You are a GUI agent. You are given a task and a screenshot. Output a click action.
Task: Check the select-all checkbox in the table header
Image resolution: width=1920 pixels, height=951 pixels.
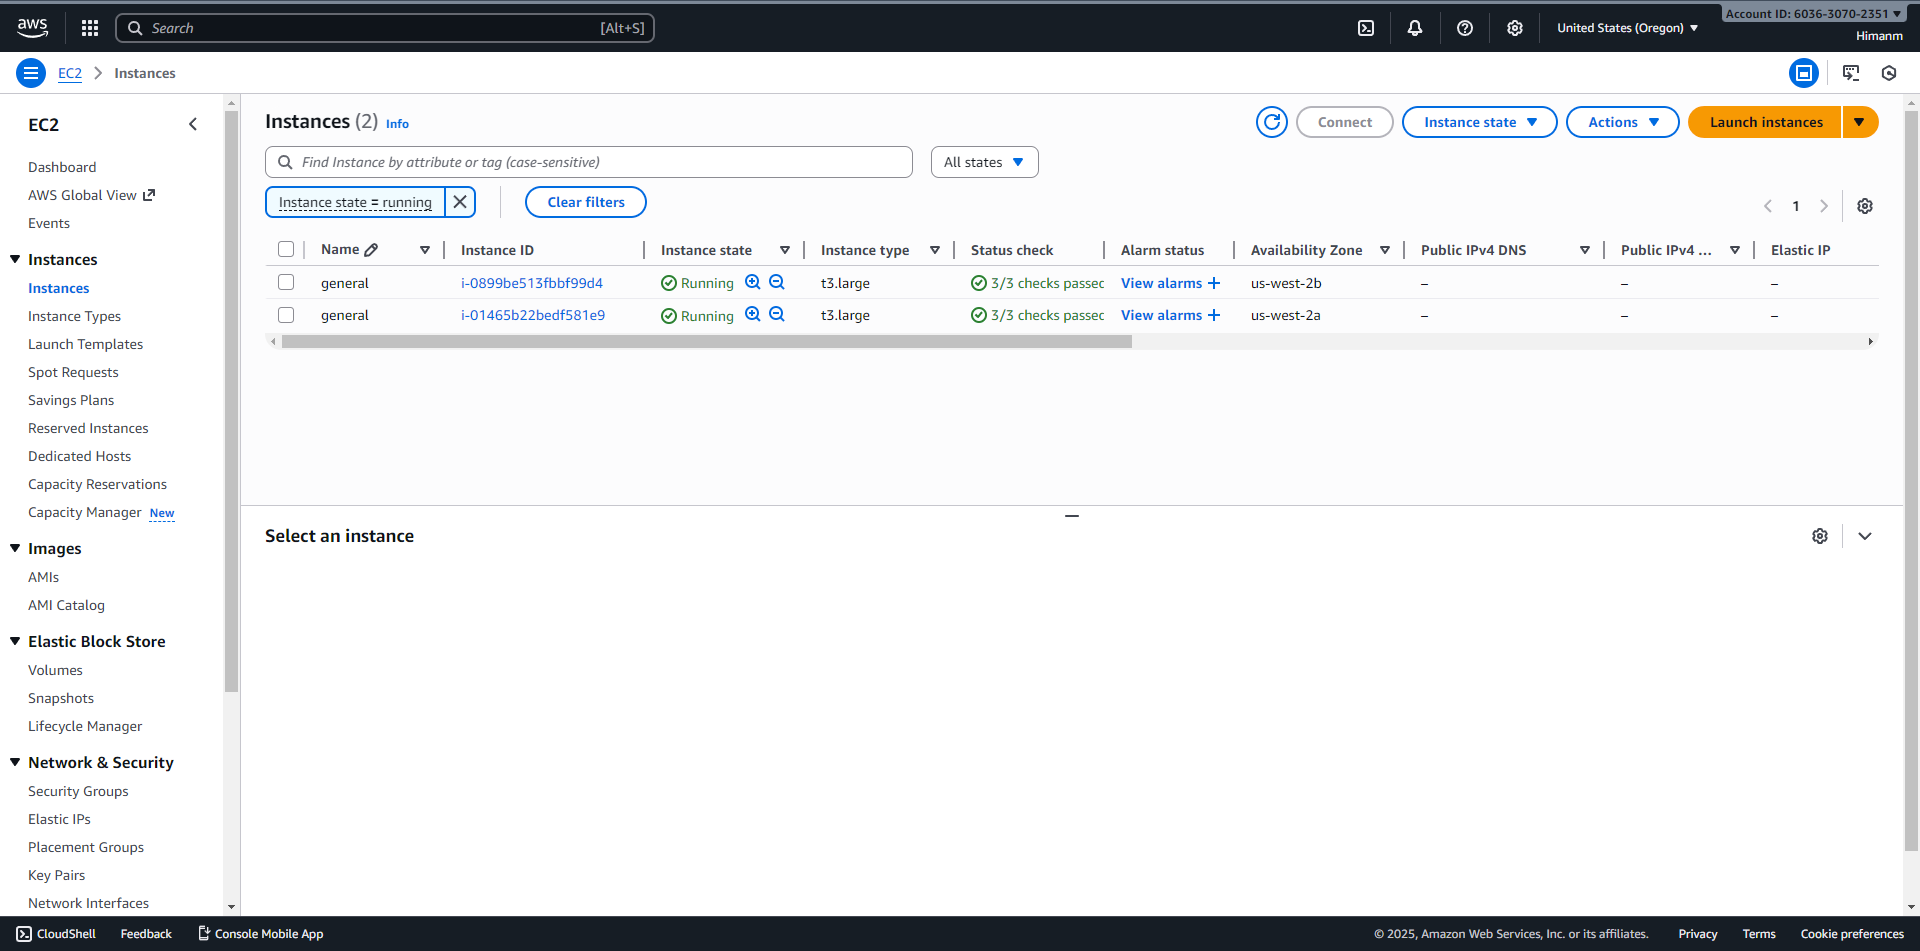coord(286,249)
